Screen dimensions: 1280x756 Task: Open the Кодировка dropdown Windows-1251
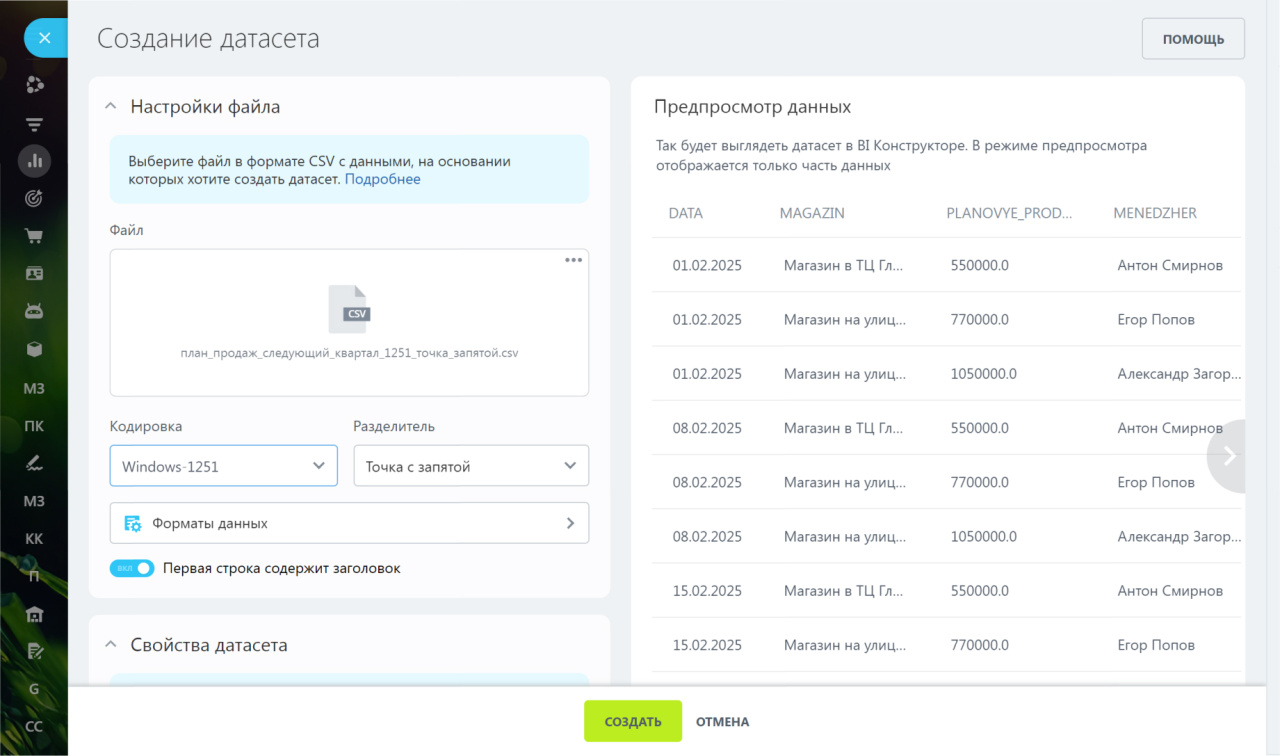[x=223, y=466]
